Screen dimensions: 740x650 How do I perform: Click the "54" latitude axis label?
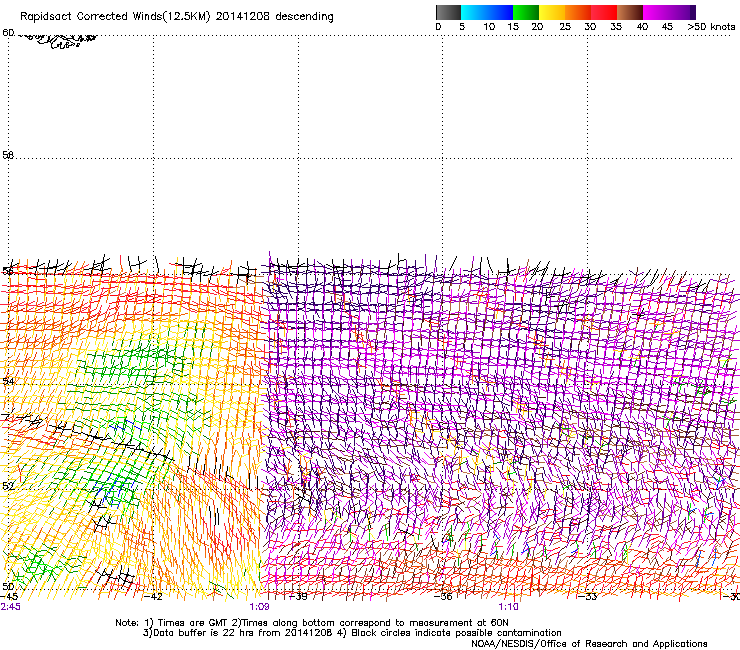coord(8,381)
